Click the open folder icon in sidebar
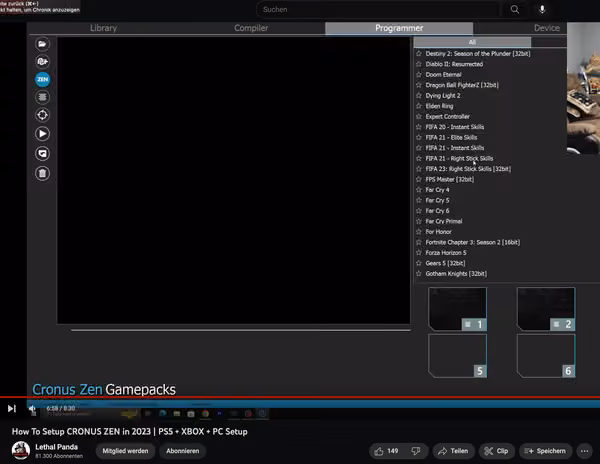Viewport: 600px width, 464px height. 42,44
